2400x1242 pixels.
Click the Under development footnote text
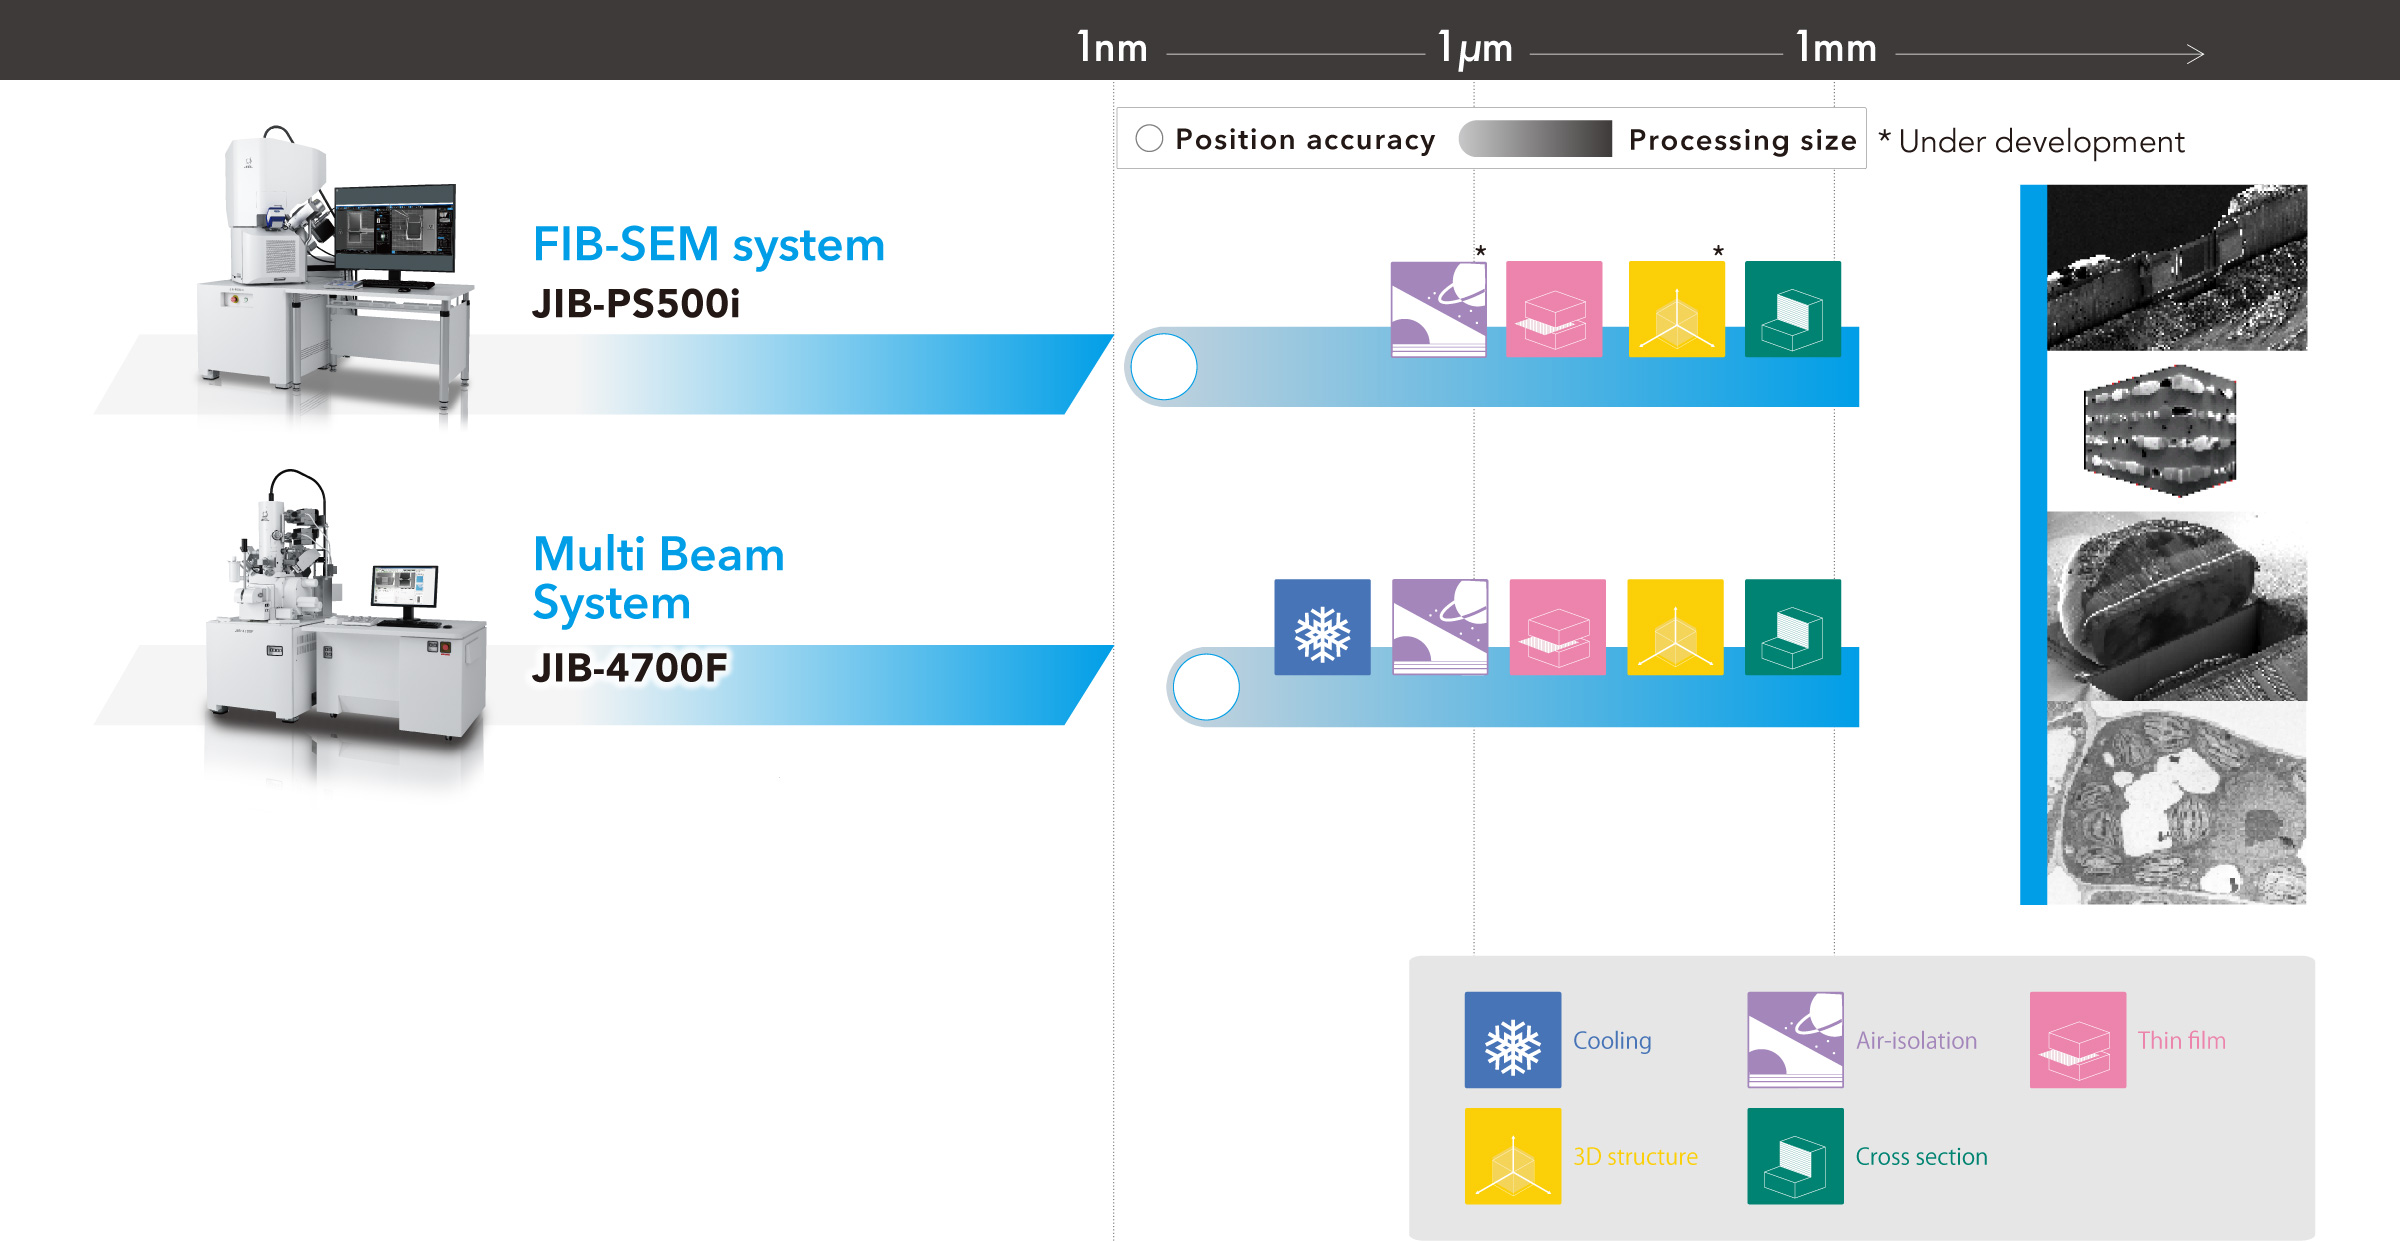pos(2031,142)
